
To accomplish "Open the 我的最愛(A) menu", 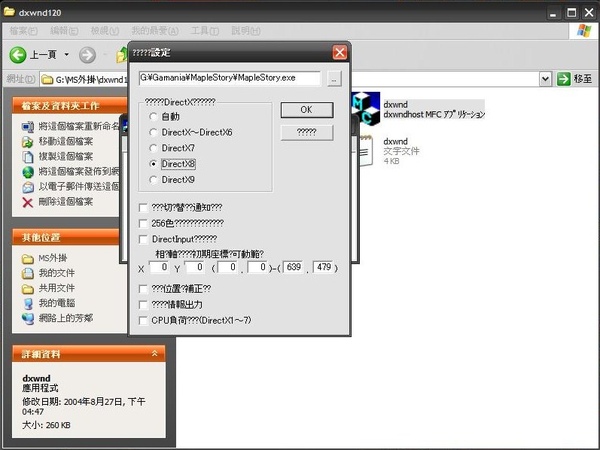I will coord(155,31).
